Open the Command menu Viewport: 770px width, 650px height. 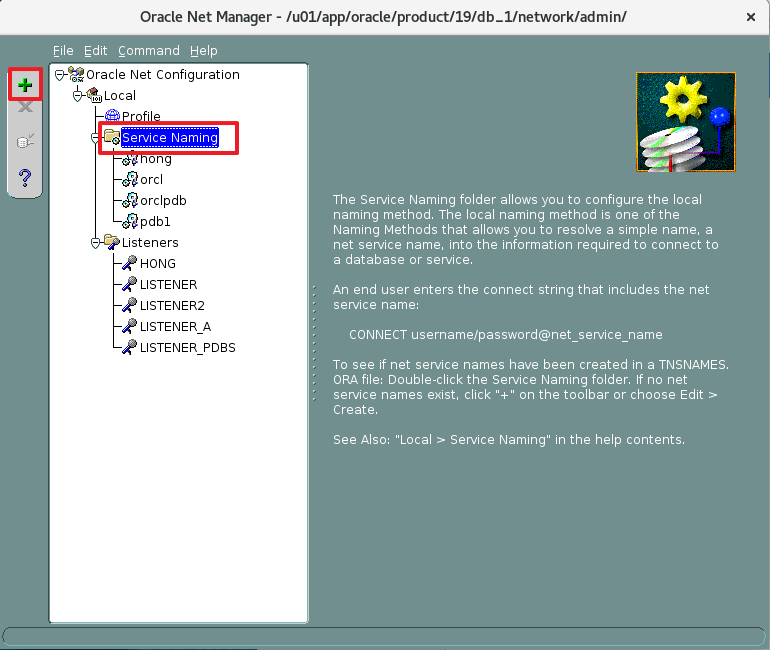point(149,51)
